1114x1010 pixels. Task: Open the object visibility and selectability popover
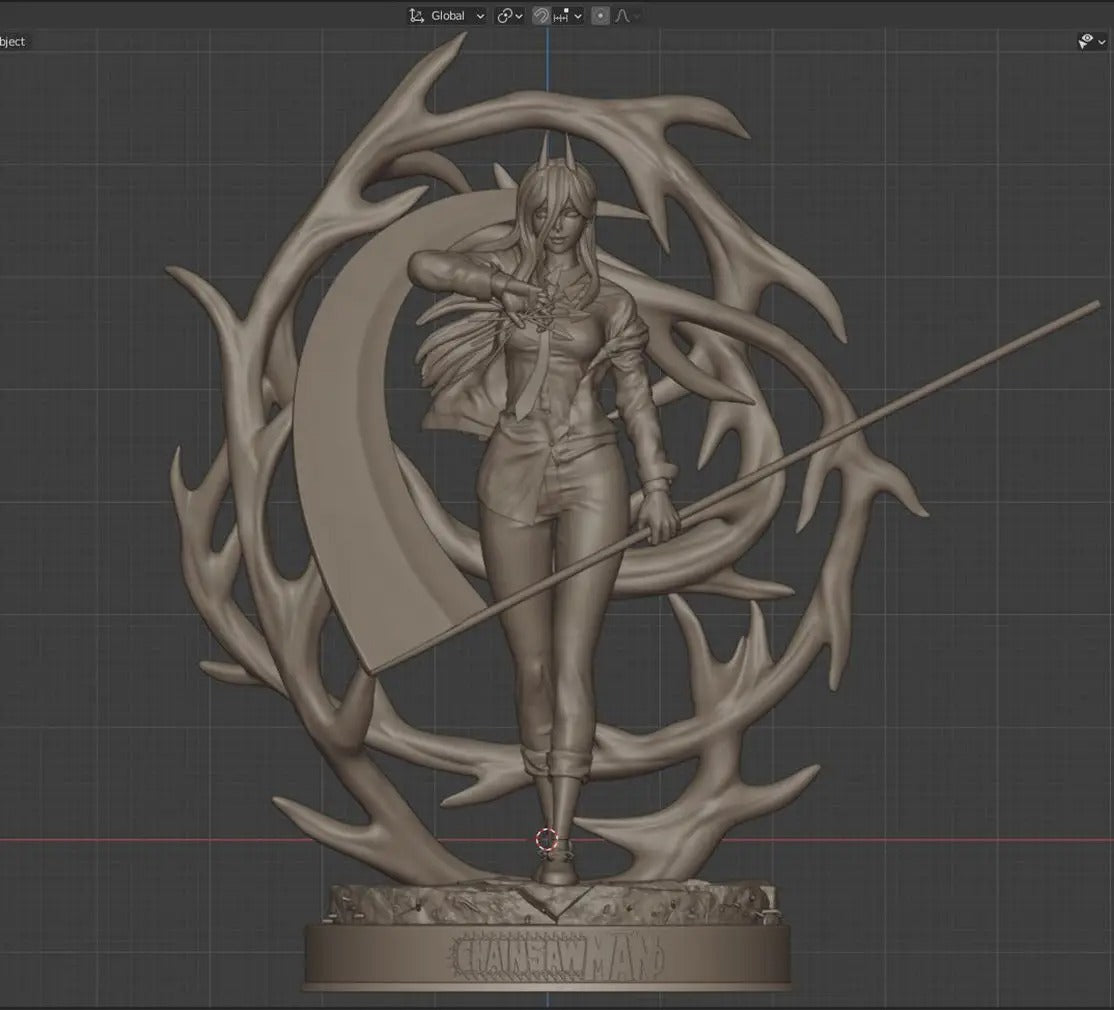(1091, 42)
